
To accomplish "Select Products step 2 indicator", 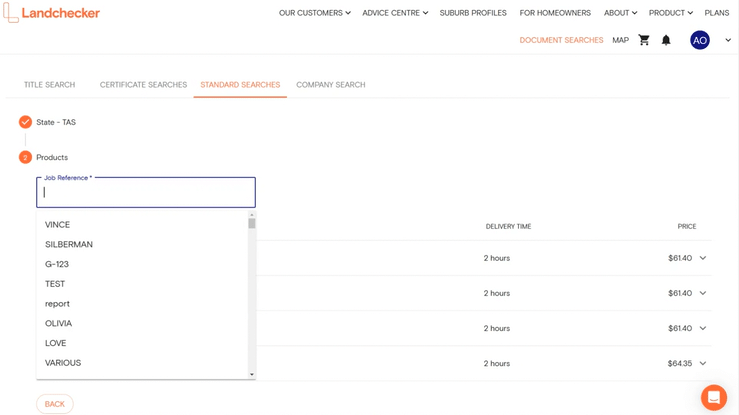I will (25, 157).
